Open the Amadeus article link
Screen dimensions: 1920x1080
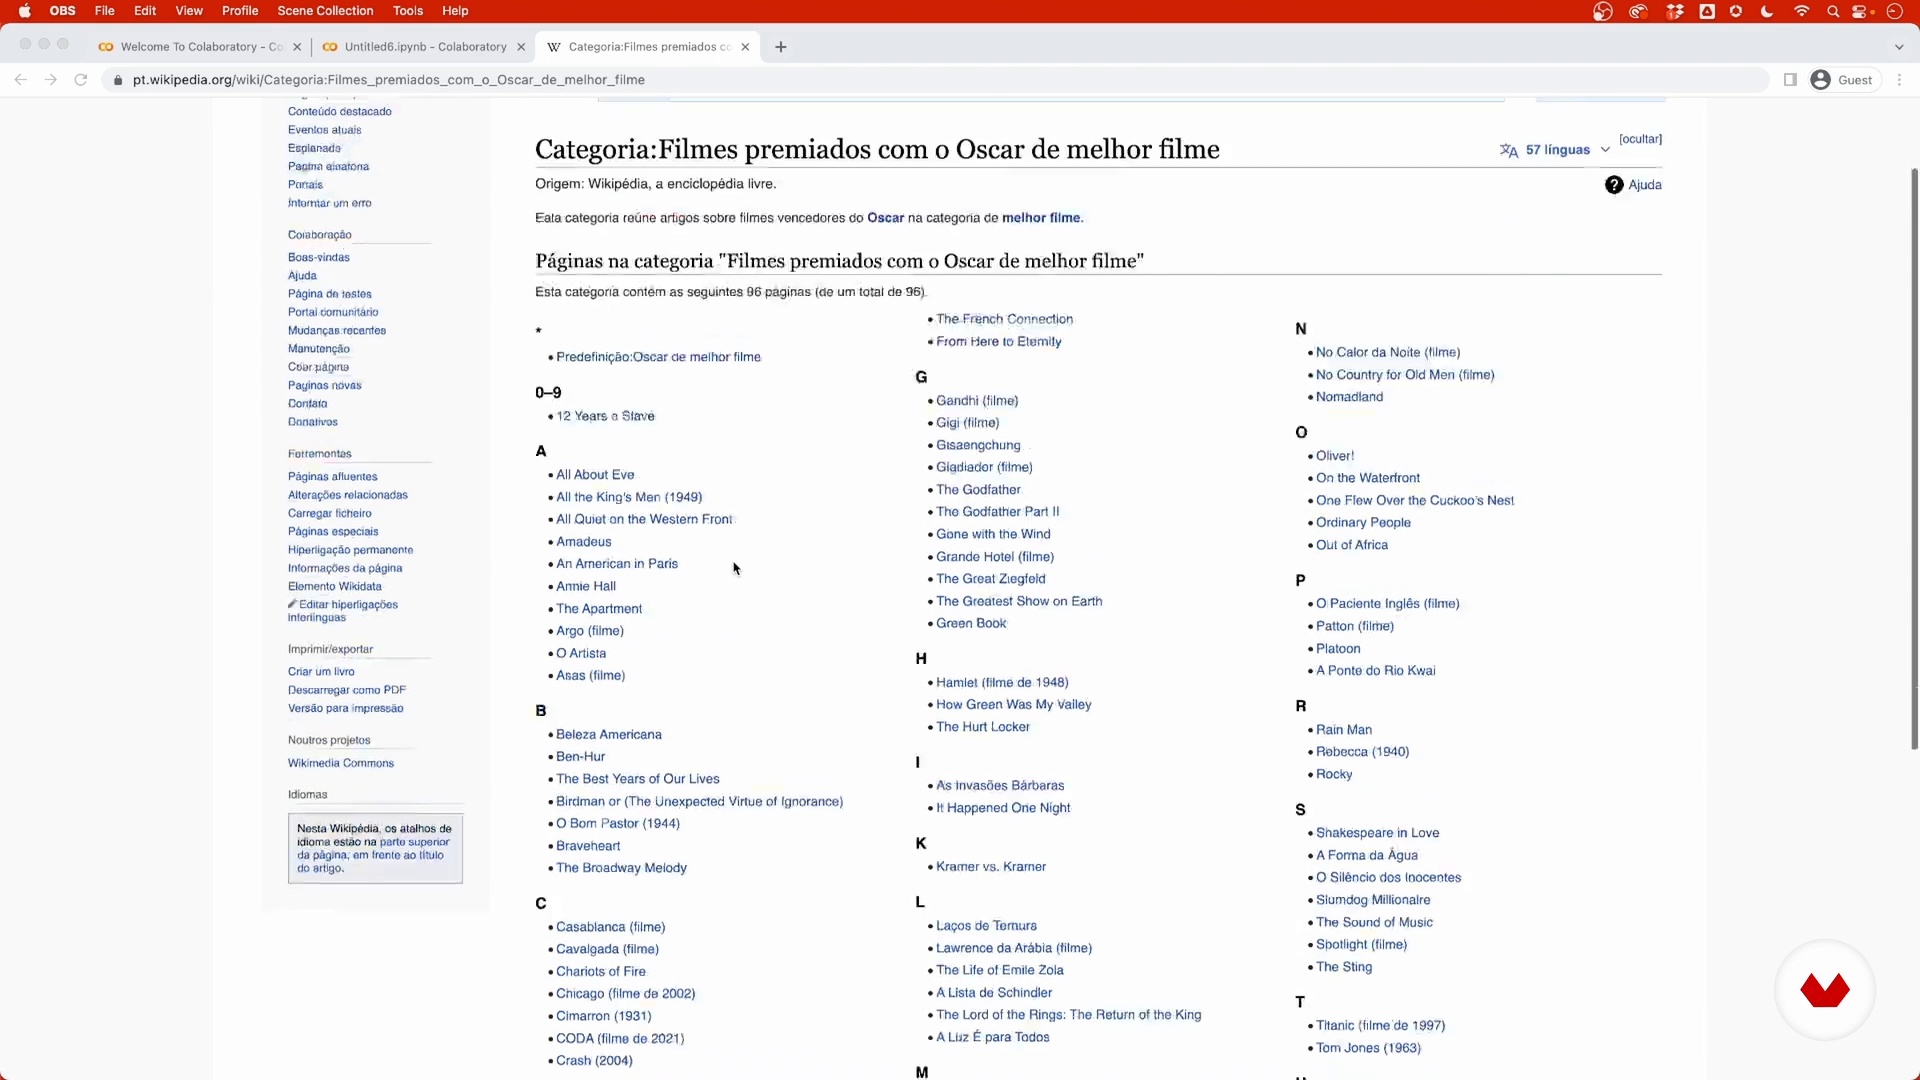pos(584,542)
